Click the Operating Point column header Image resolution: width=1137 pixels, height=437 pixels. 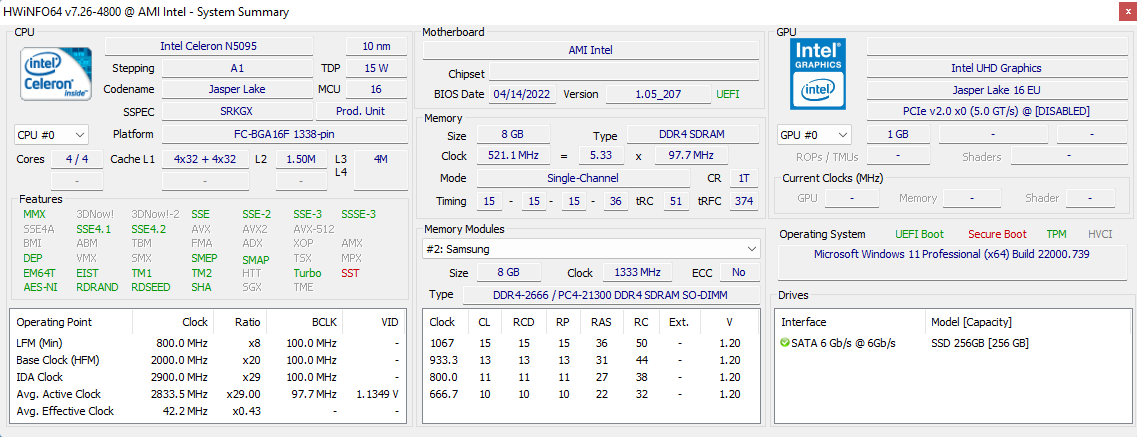[71, 322]
